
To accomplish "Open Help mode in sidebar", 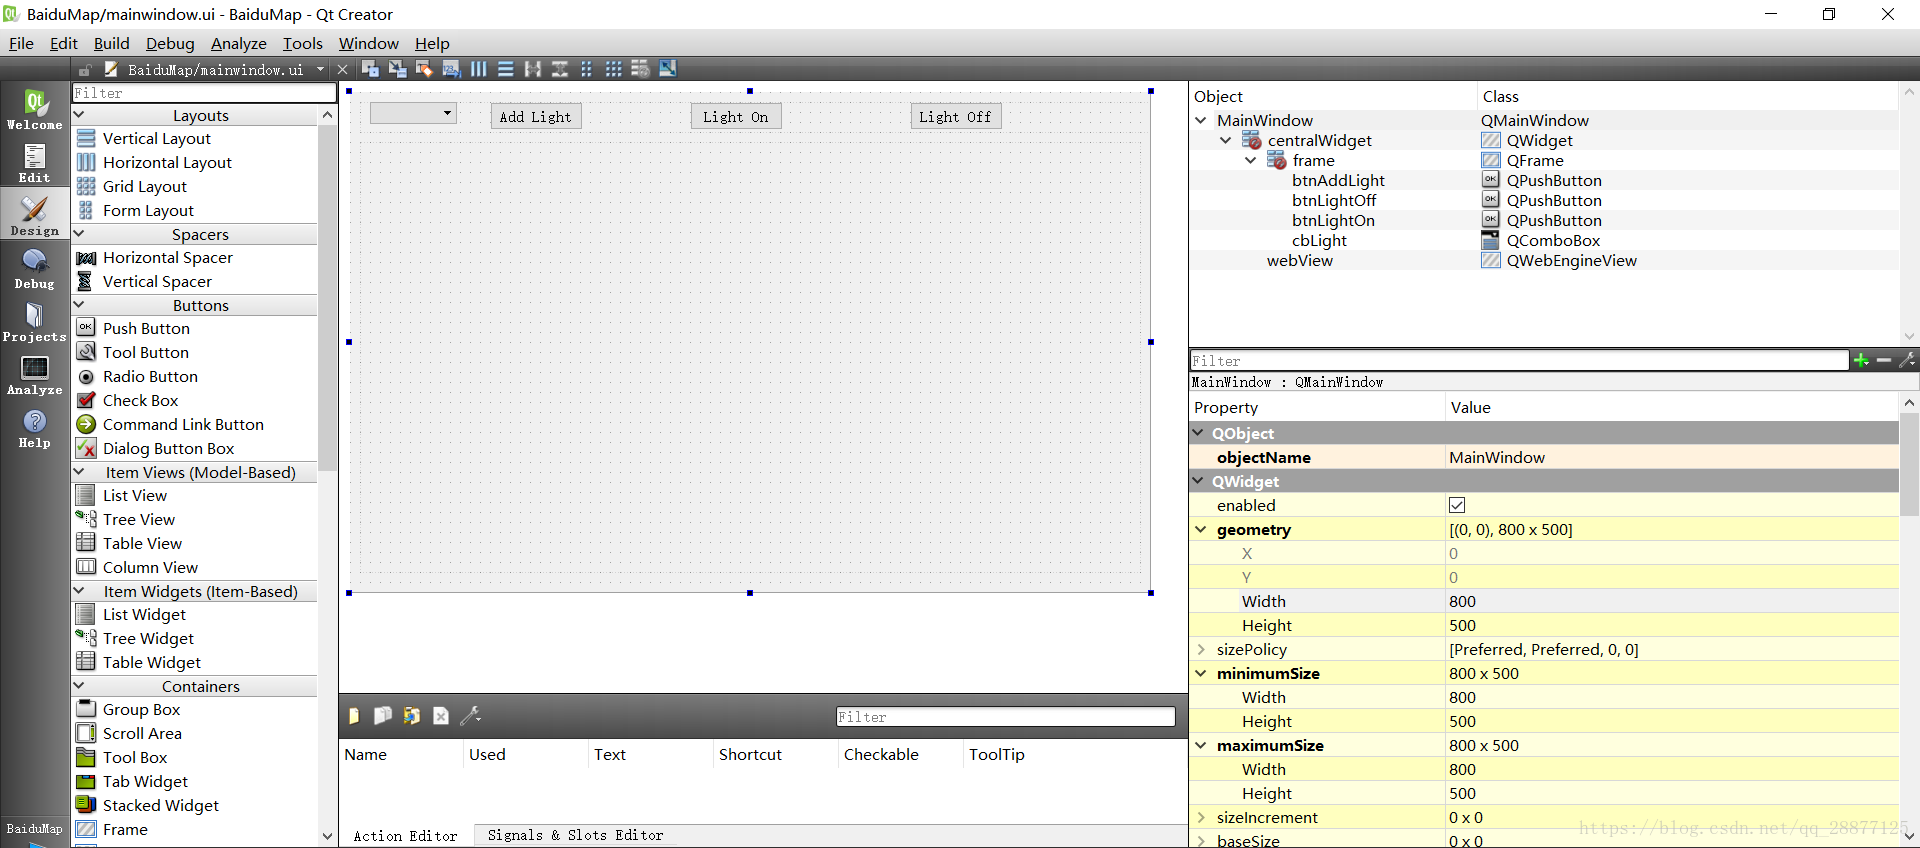I will (x=35, y=428).
